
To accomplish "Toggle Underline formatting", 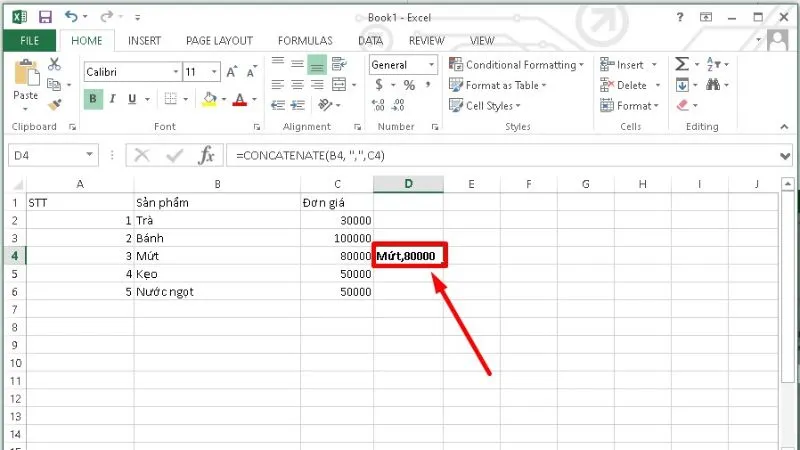I will [x=132, y=99].
